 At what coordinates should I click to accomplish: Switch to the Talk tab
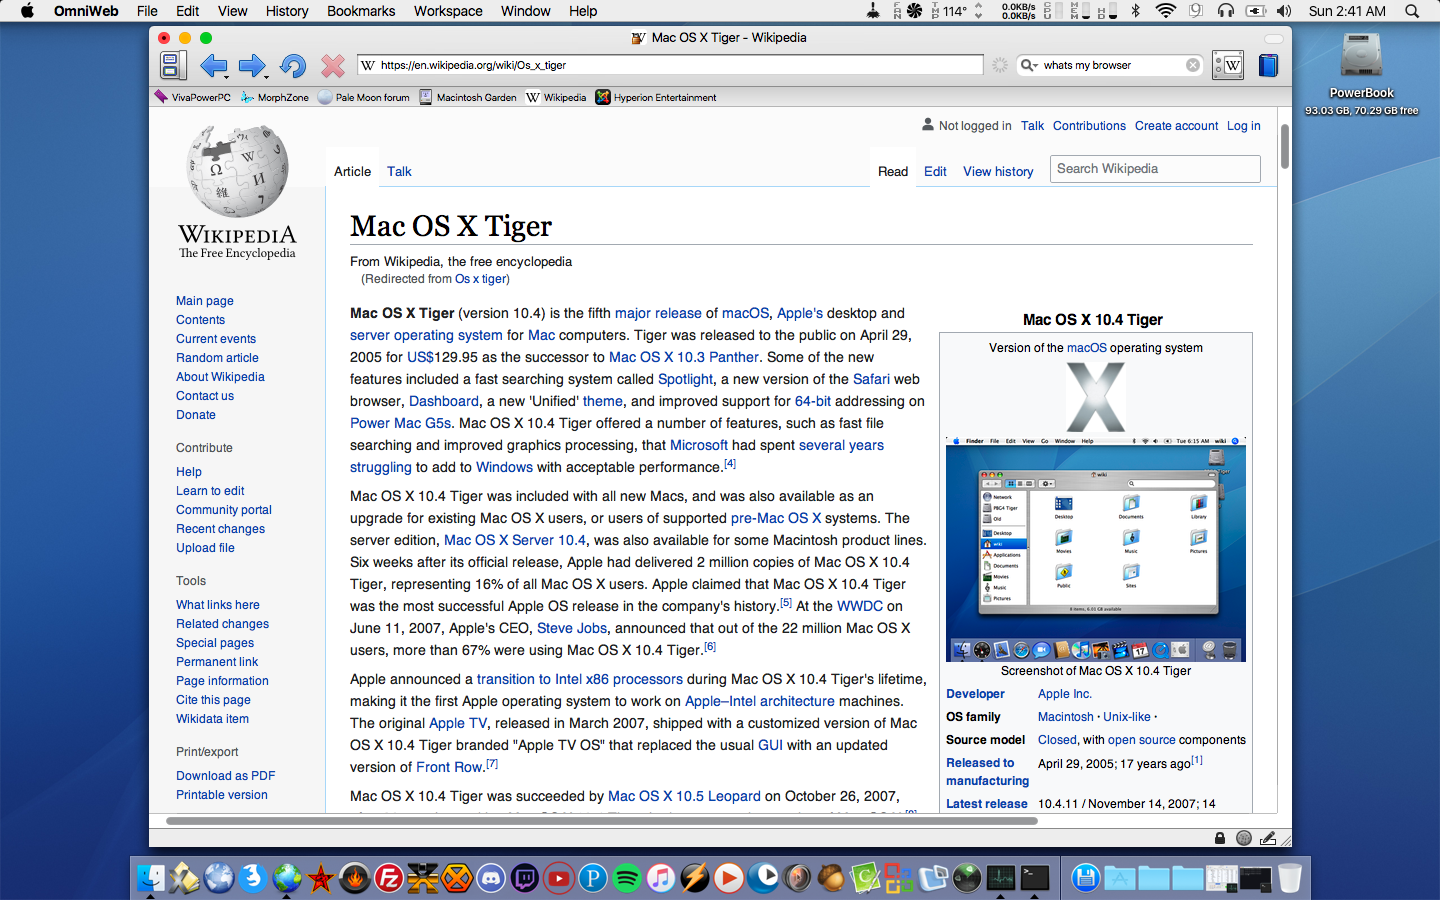pos(399,171)
